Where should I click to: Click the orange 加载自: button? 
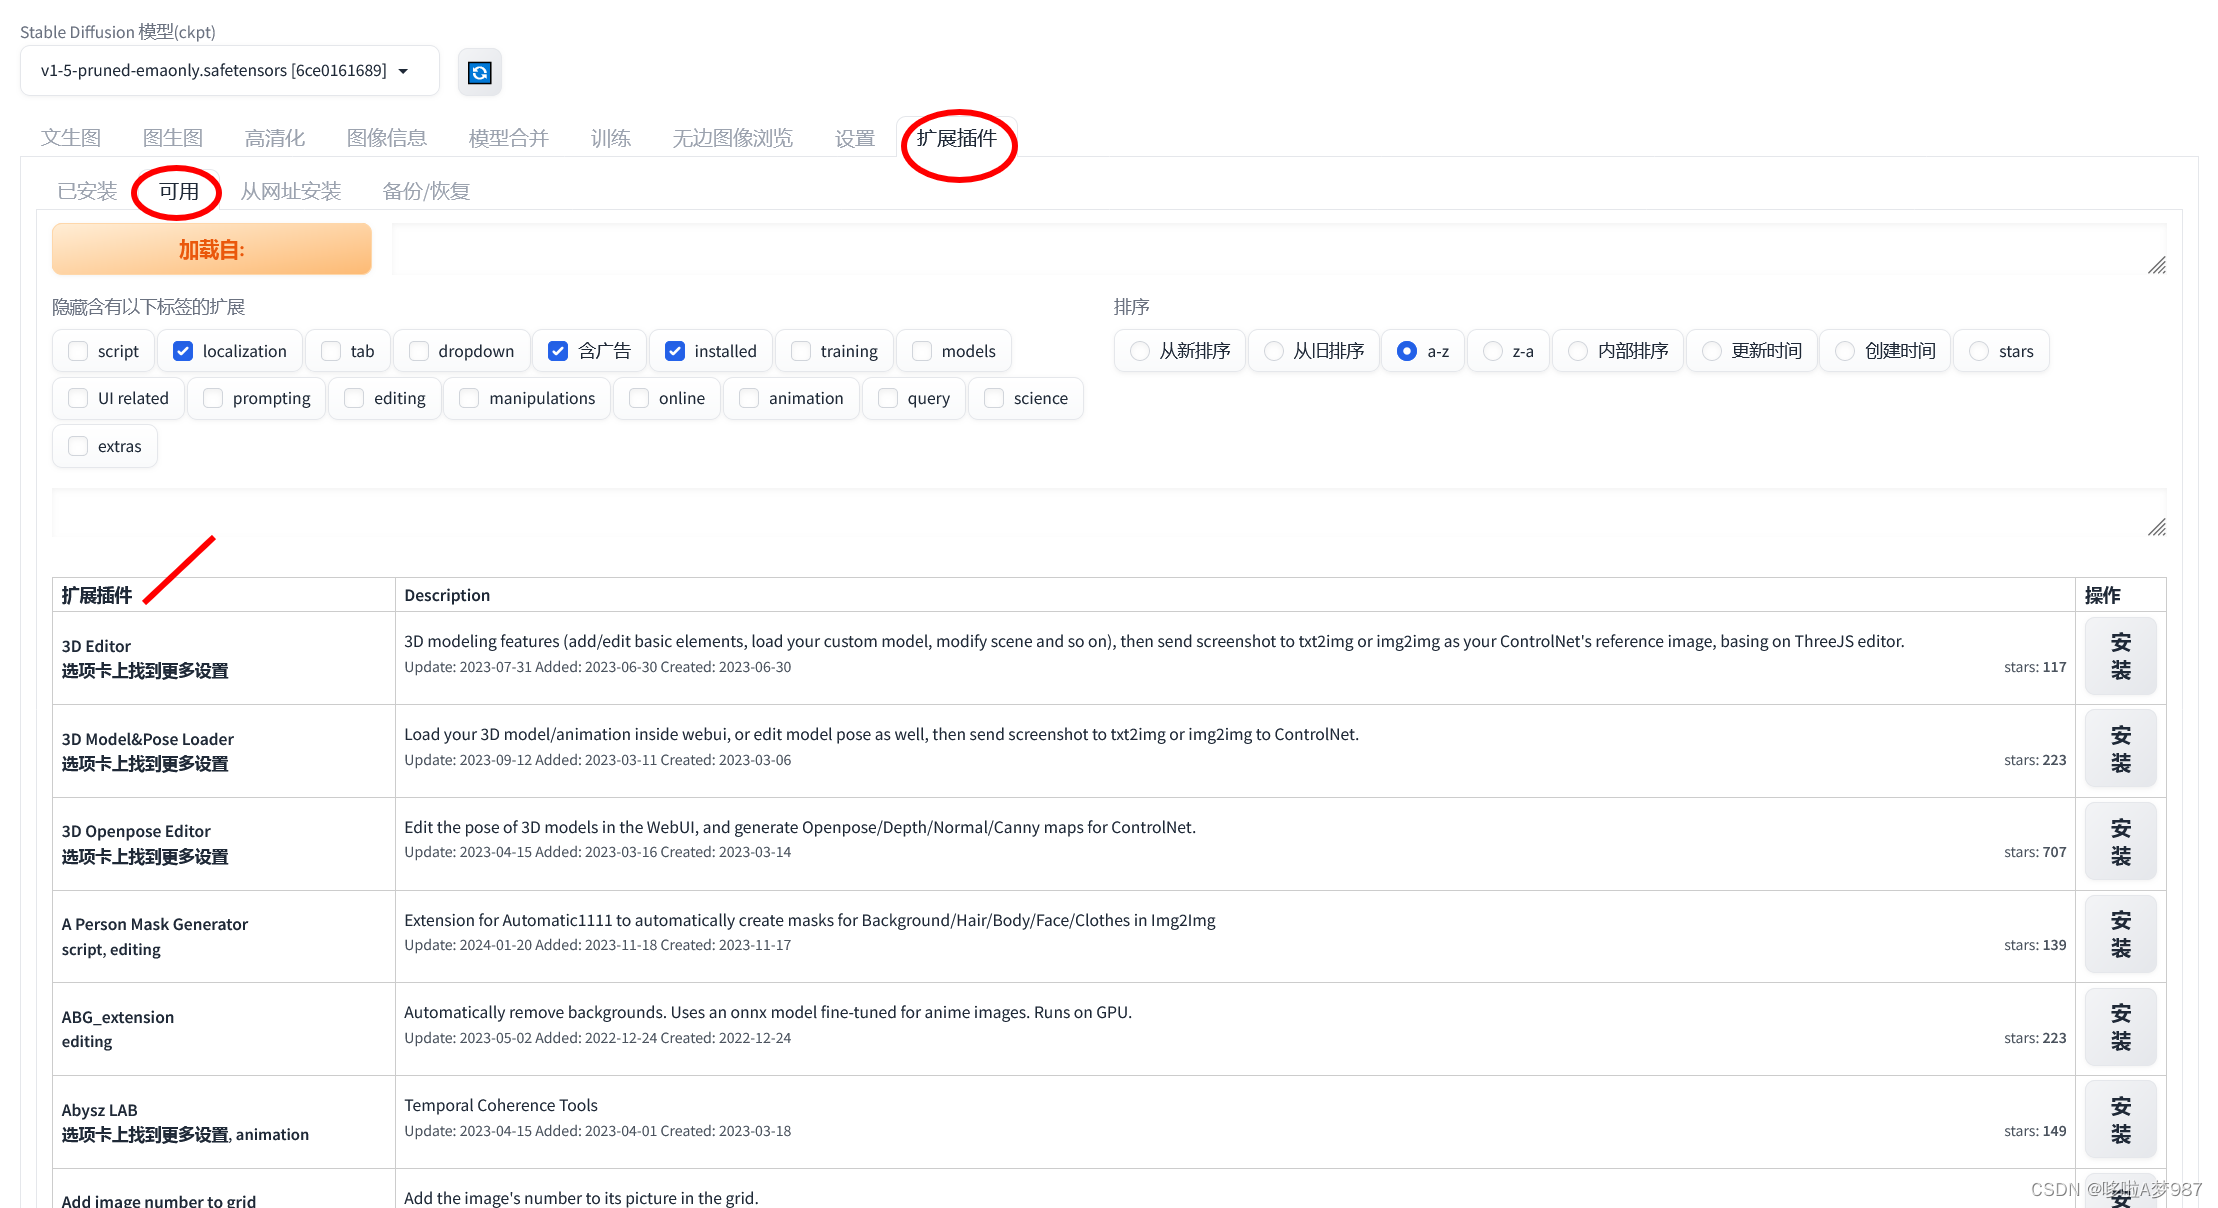pyautogui.click(x=211, y=249)
